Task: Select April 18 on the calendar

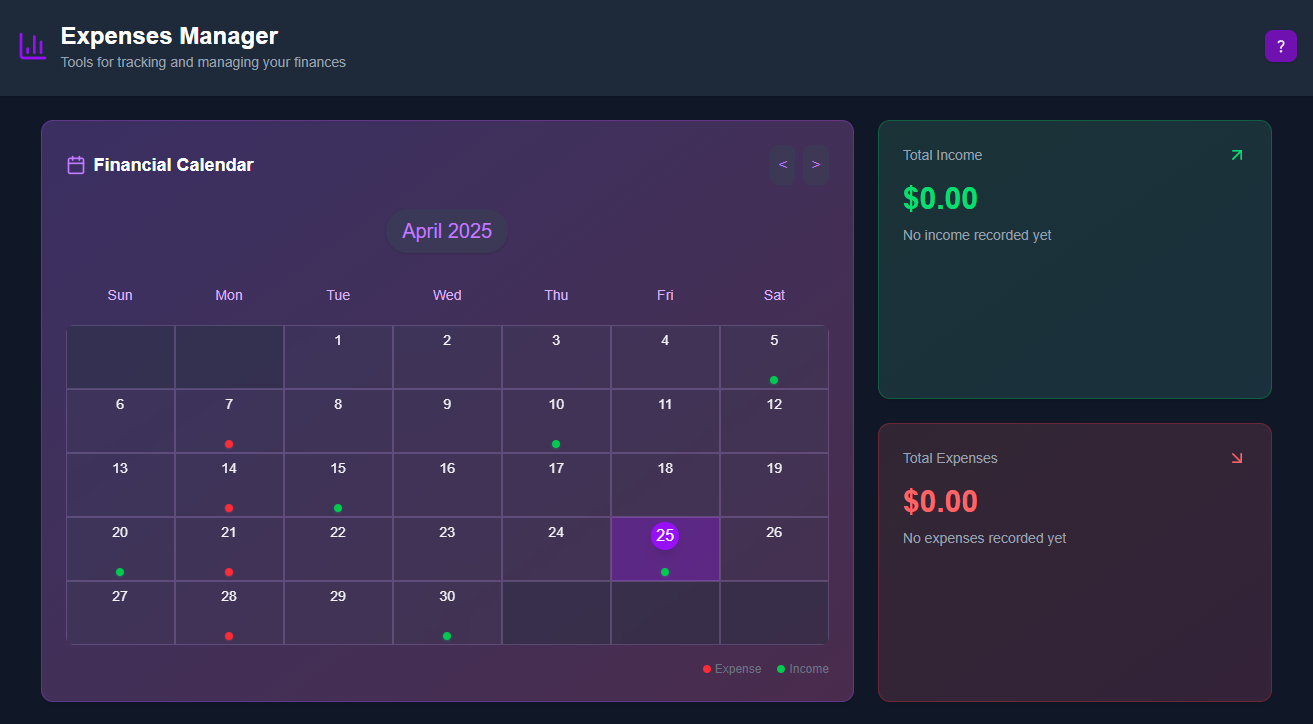Action: point(665,485)
